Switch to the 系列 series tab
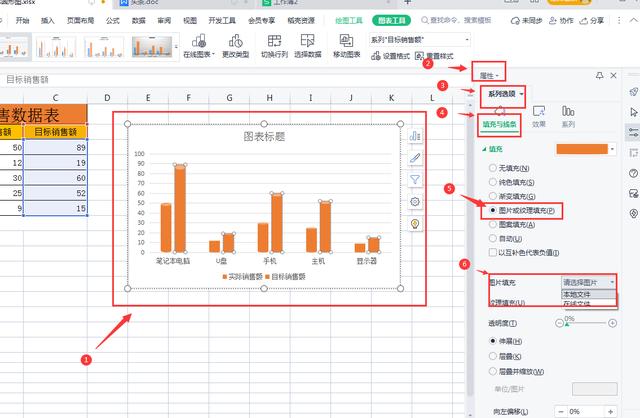Screen dimensions: 640x418 [x=568, y=117]
